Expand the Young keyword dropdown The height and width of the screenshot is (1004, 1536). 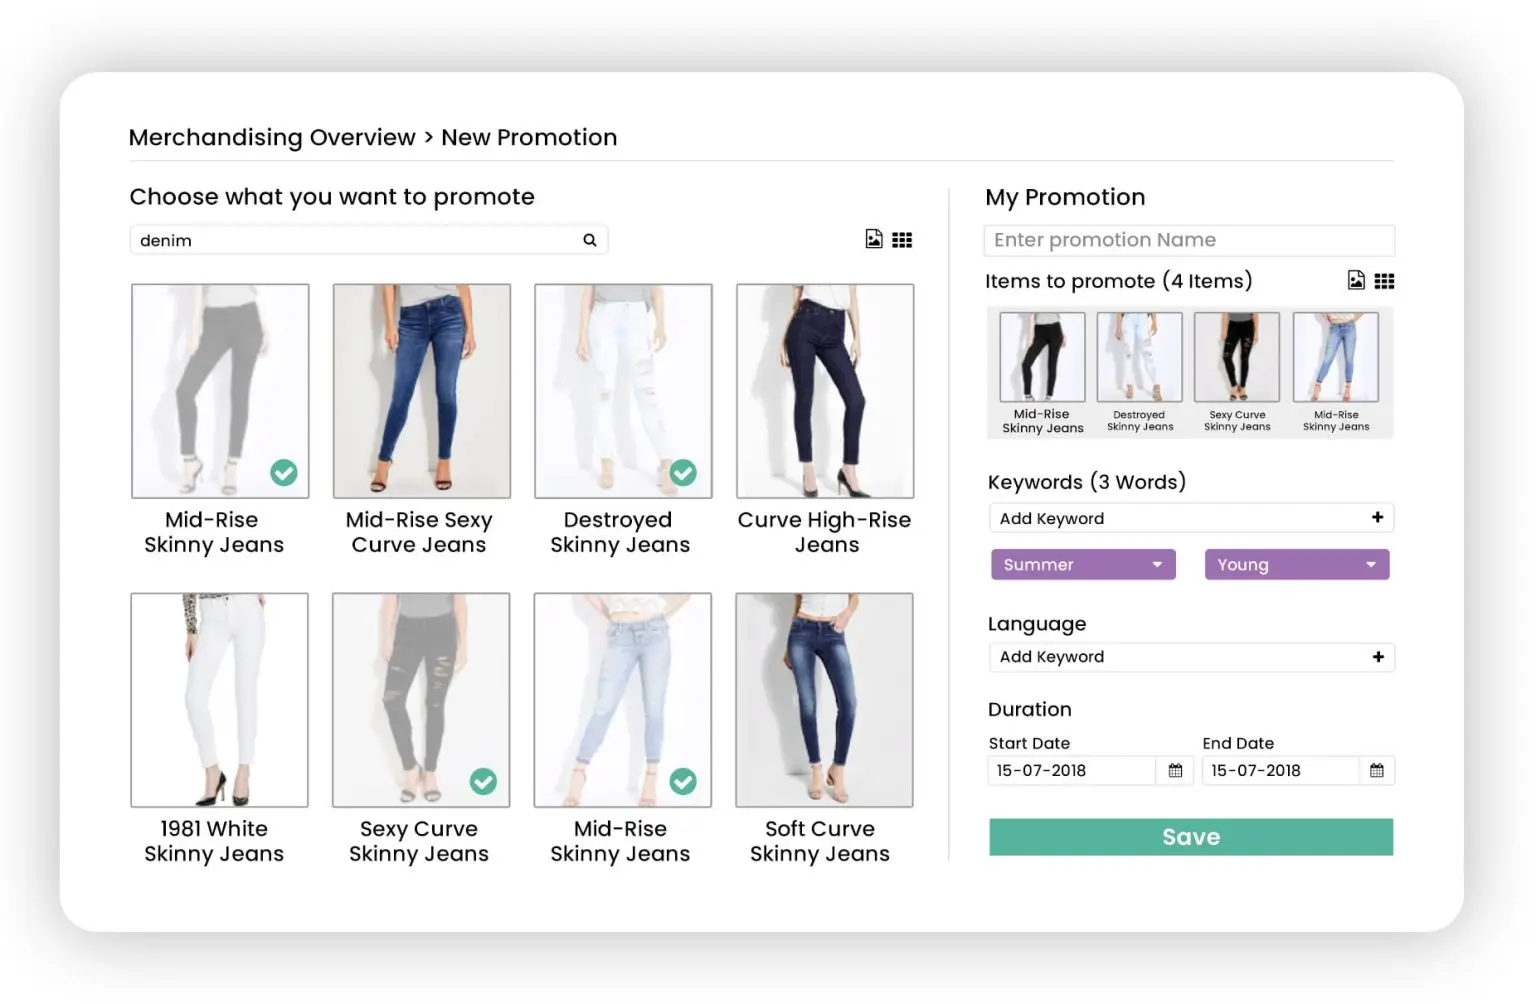click(x=1371, y=565)
